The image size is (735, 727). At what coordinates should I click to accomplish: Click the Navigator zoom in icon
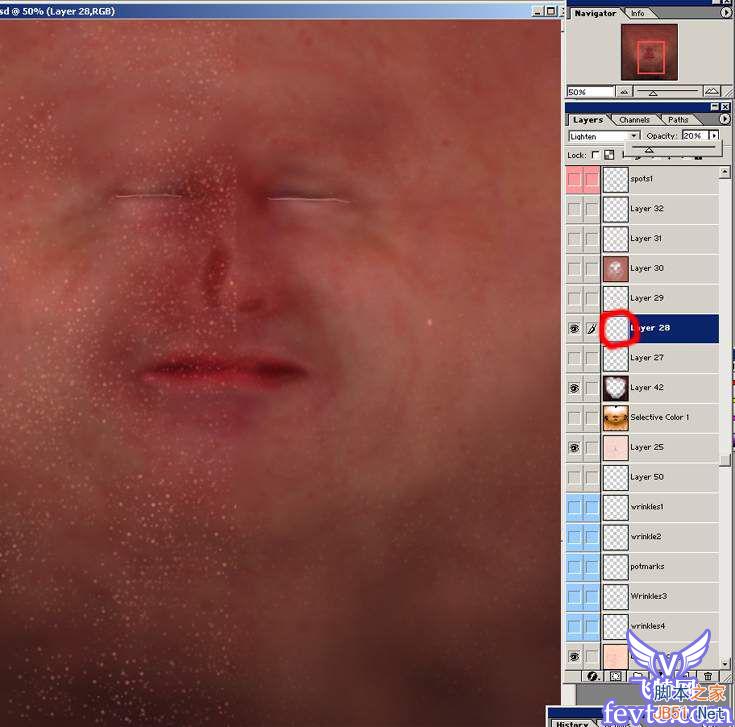pos(712,91)
